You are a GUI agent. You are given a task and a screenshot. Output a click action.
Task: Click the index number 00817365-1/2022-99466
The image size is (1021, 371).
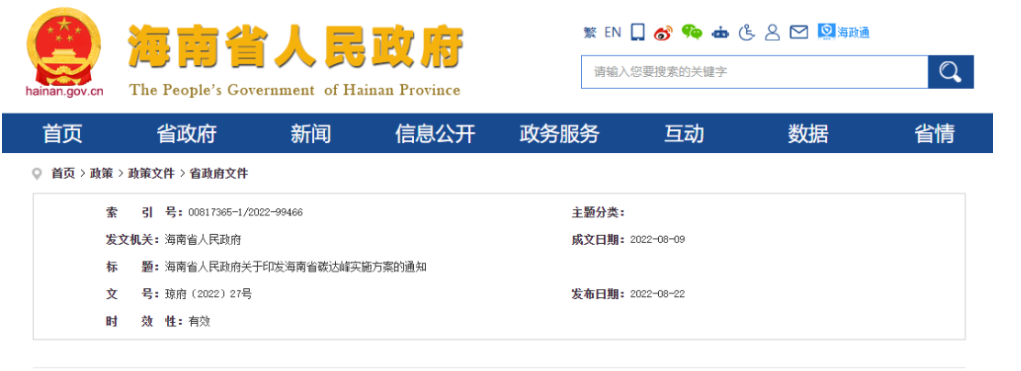tap(245, 212)
